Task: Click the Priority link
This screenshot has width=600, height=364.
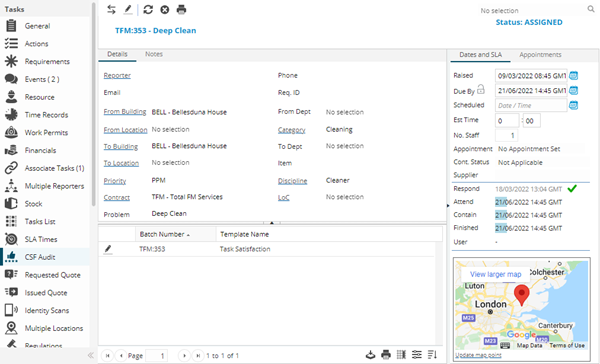Action: pyautogui.click(x=115, y=181)
